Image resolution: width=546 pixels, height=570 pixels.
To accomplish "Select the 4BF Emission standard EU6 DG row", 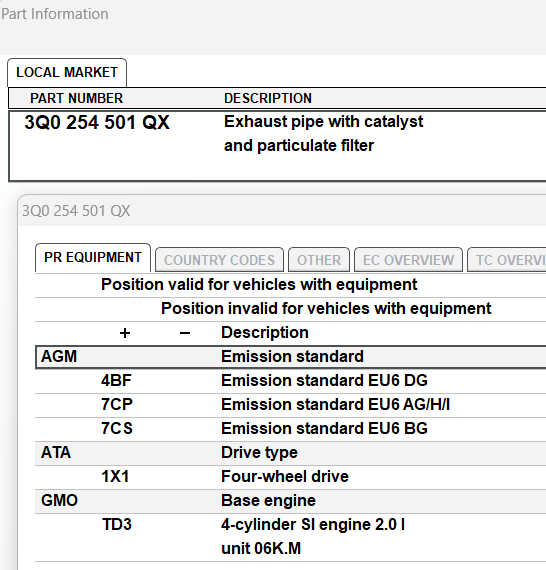I will pyautogui.click(x=291, y=381).
